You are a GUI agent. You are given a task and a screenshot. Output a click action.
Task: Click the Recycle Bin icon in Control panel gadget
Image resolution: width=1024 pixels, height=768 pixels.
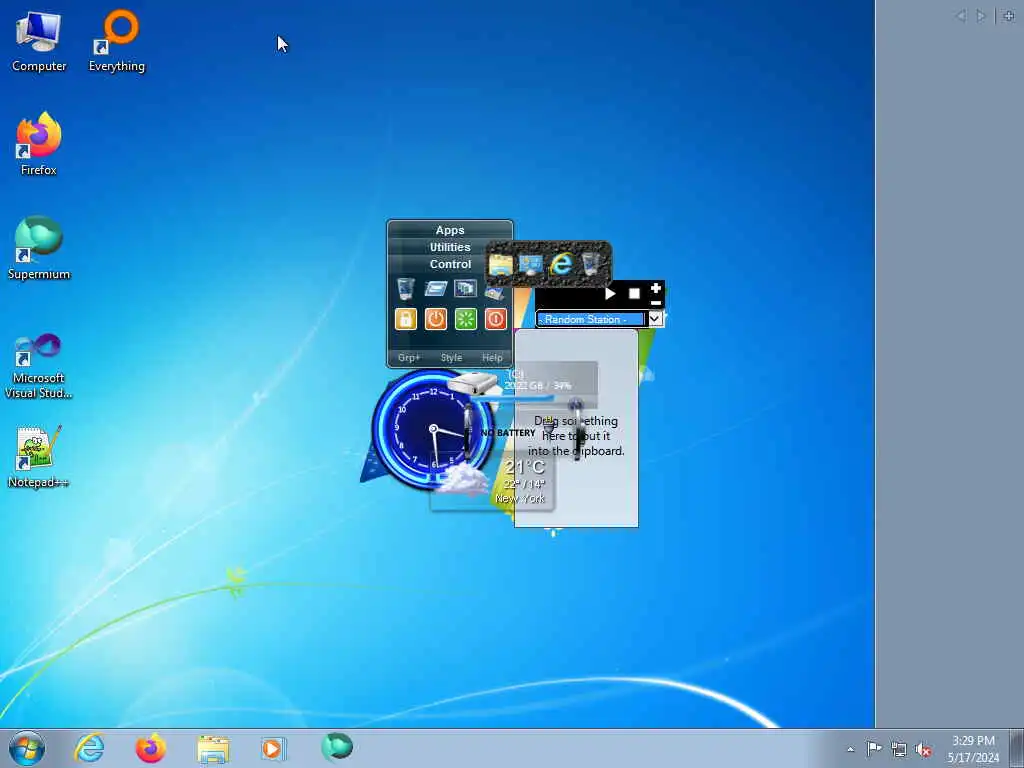coord(406,289)
